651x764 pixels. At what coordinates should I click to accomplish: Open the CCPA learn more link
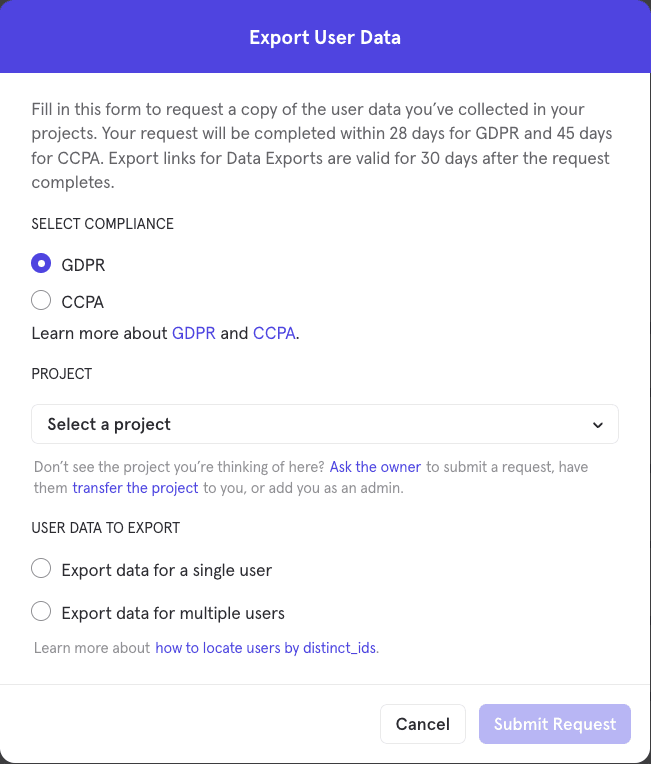click(x=274, y=333)
